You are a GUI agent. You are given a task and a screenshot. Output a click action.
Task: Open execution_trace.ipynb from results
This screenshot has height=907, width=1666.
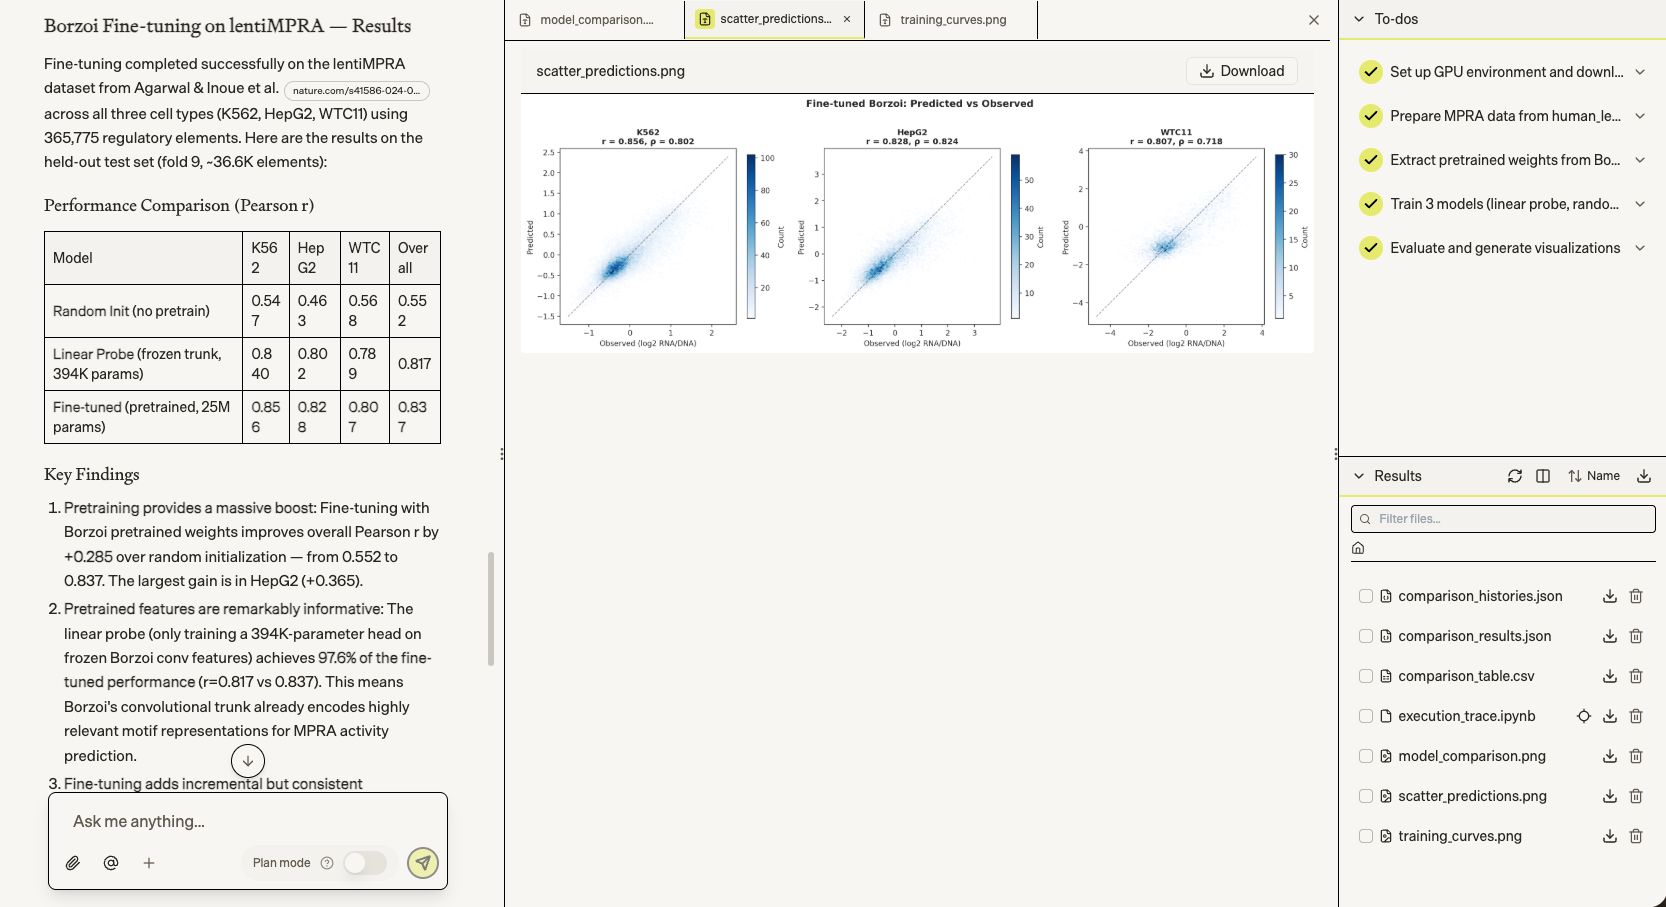tap(1466, 716)
